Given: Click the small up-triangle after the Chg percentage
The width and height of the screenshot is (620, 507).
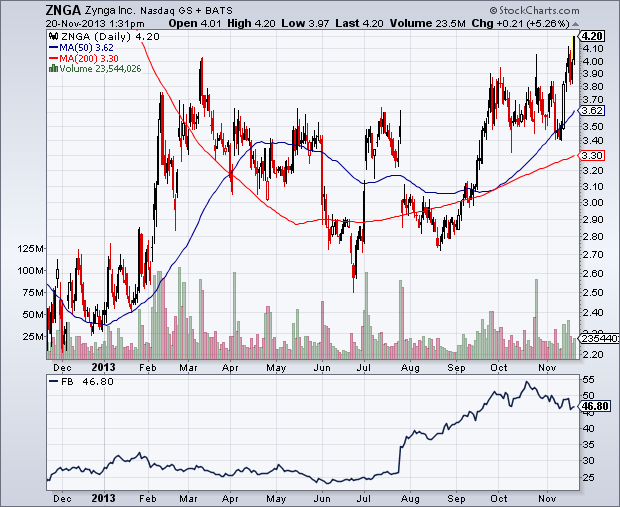Looking at the screenshot, I should [575, 24].
